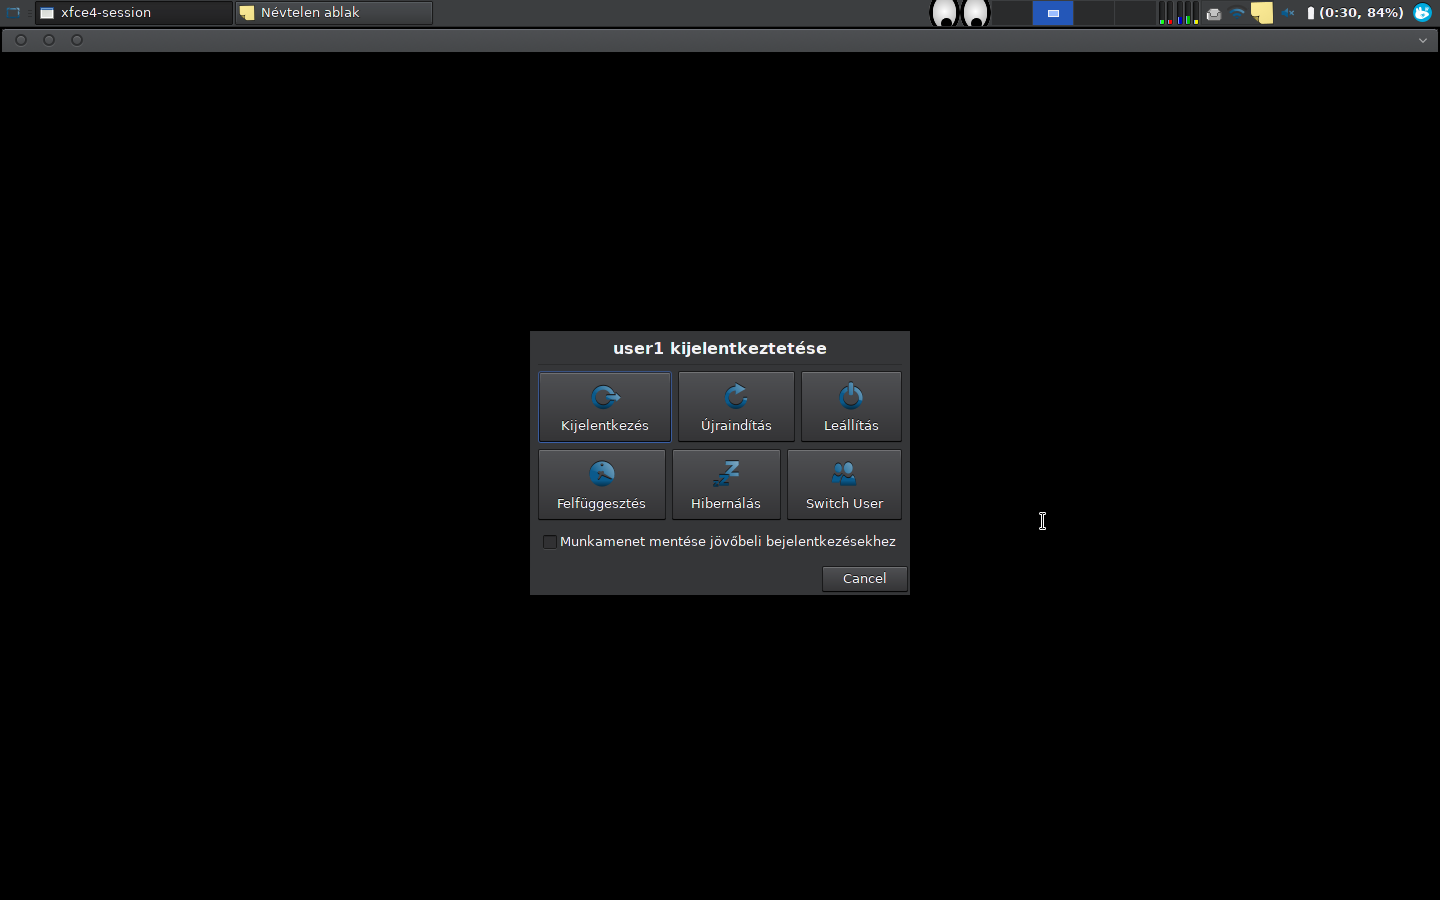
Task: Open the printer tray icon
Action: tap(1213, 14)
